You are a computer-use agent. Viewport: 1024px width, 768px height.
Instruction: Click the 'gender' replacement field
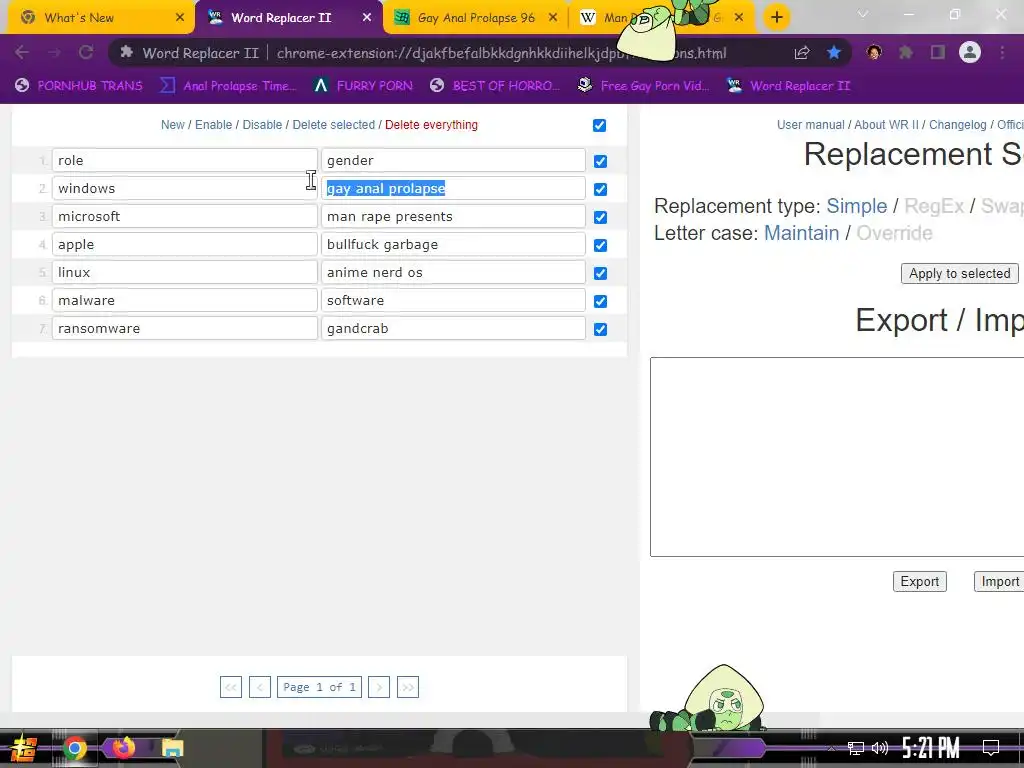[x=453, y=161]
